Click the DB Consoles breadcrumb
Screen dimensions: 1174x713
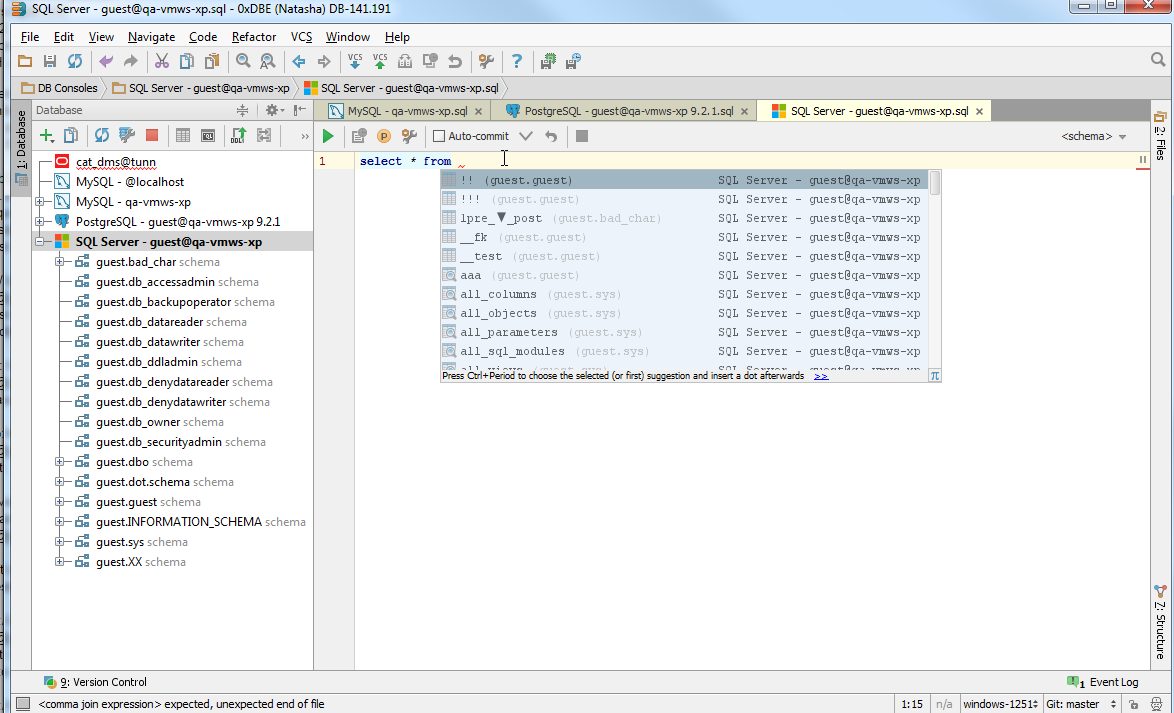[60, 88]
